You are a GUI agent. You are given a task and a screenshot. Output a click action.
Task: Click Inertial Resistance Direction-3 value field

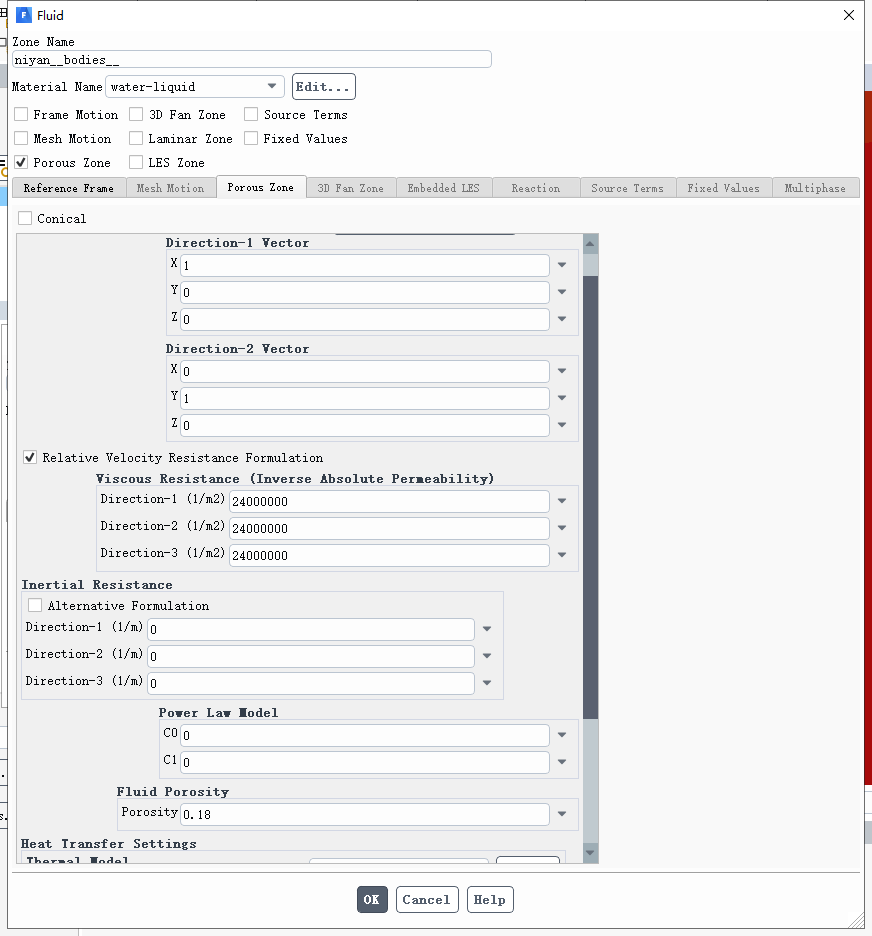[x=311, y=683]
